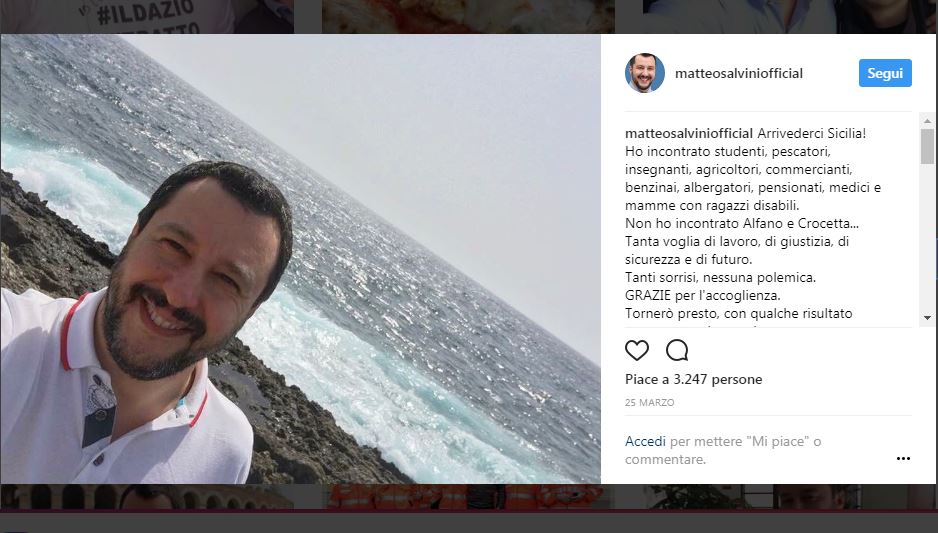Viewport: 938px width, 533px height.
Task: Follow the account with Segui button
Action: pyautogui.click(x=885, y=73)
